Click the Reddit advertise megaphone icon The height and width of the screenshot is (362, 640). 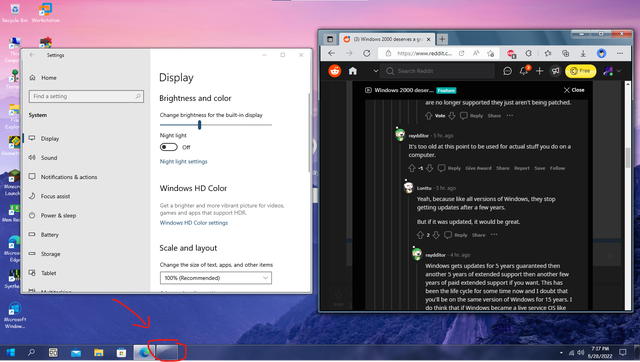click(x=555, y=71)
